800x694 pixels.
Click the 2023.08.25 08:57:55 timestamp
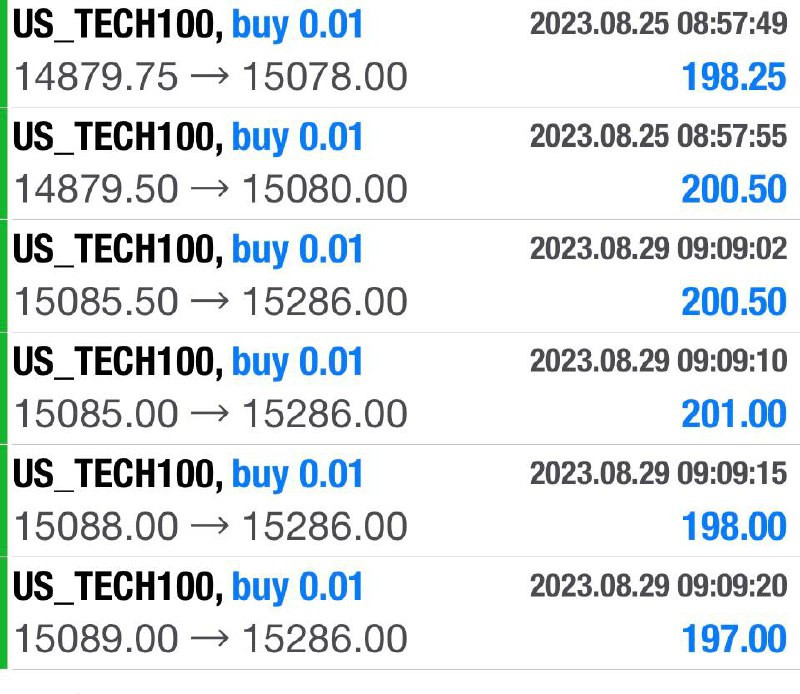coord(658,137)
